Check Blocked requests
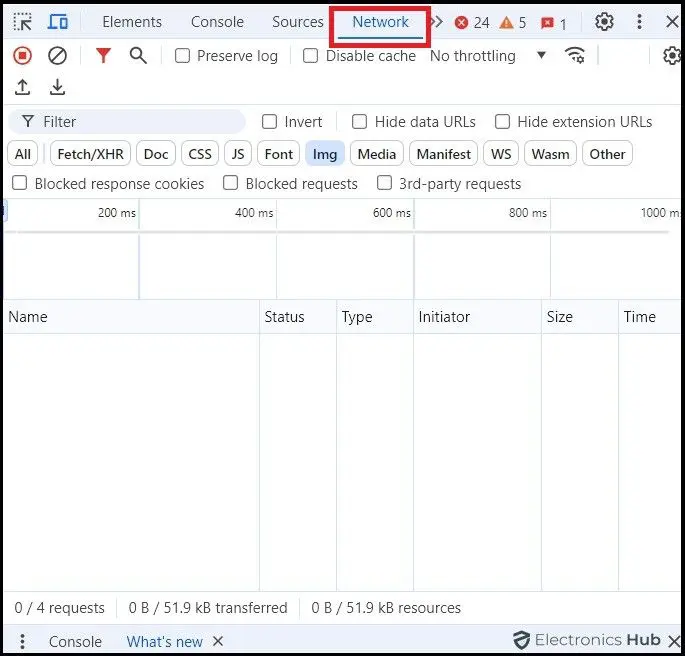 [x=230, y=183]
